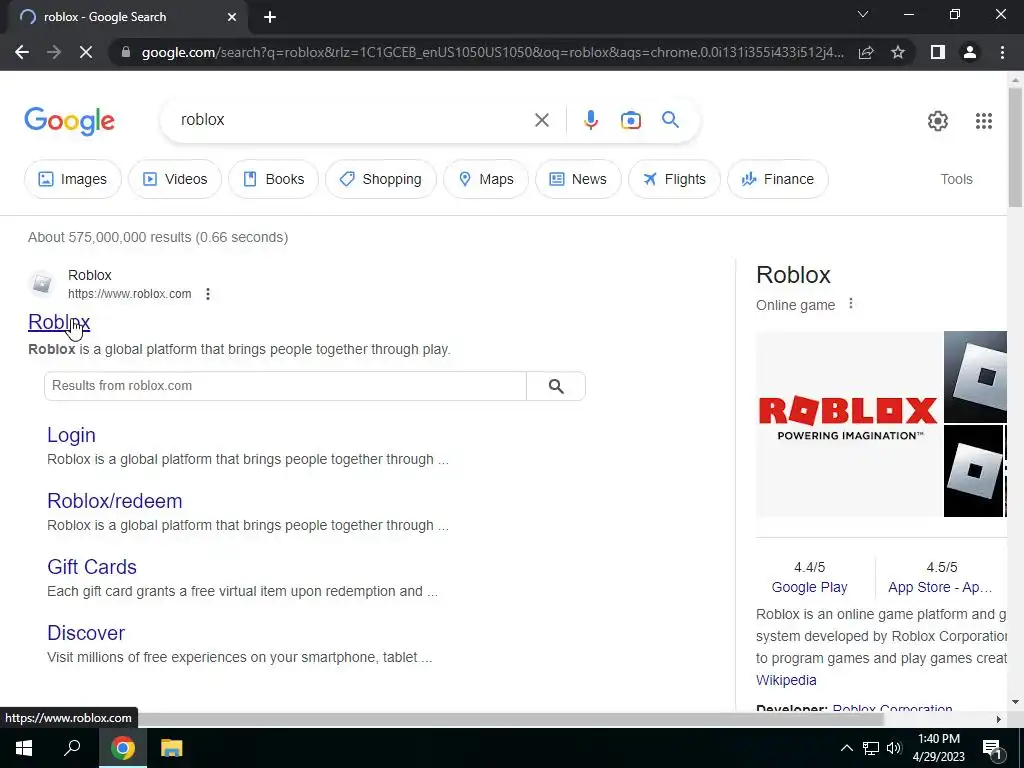Open the clock and date in taskbar
Screen dimensions: 1024x768
938,748
